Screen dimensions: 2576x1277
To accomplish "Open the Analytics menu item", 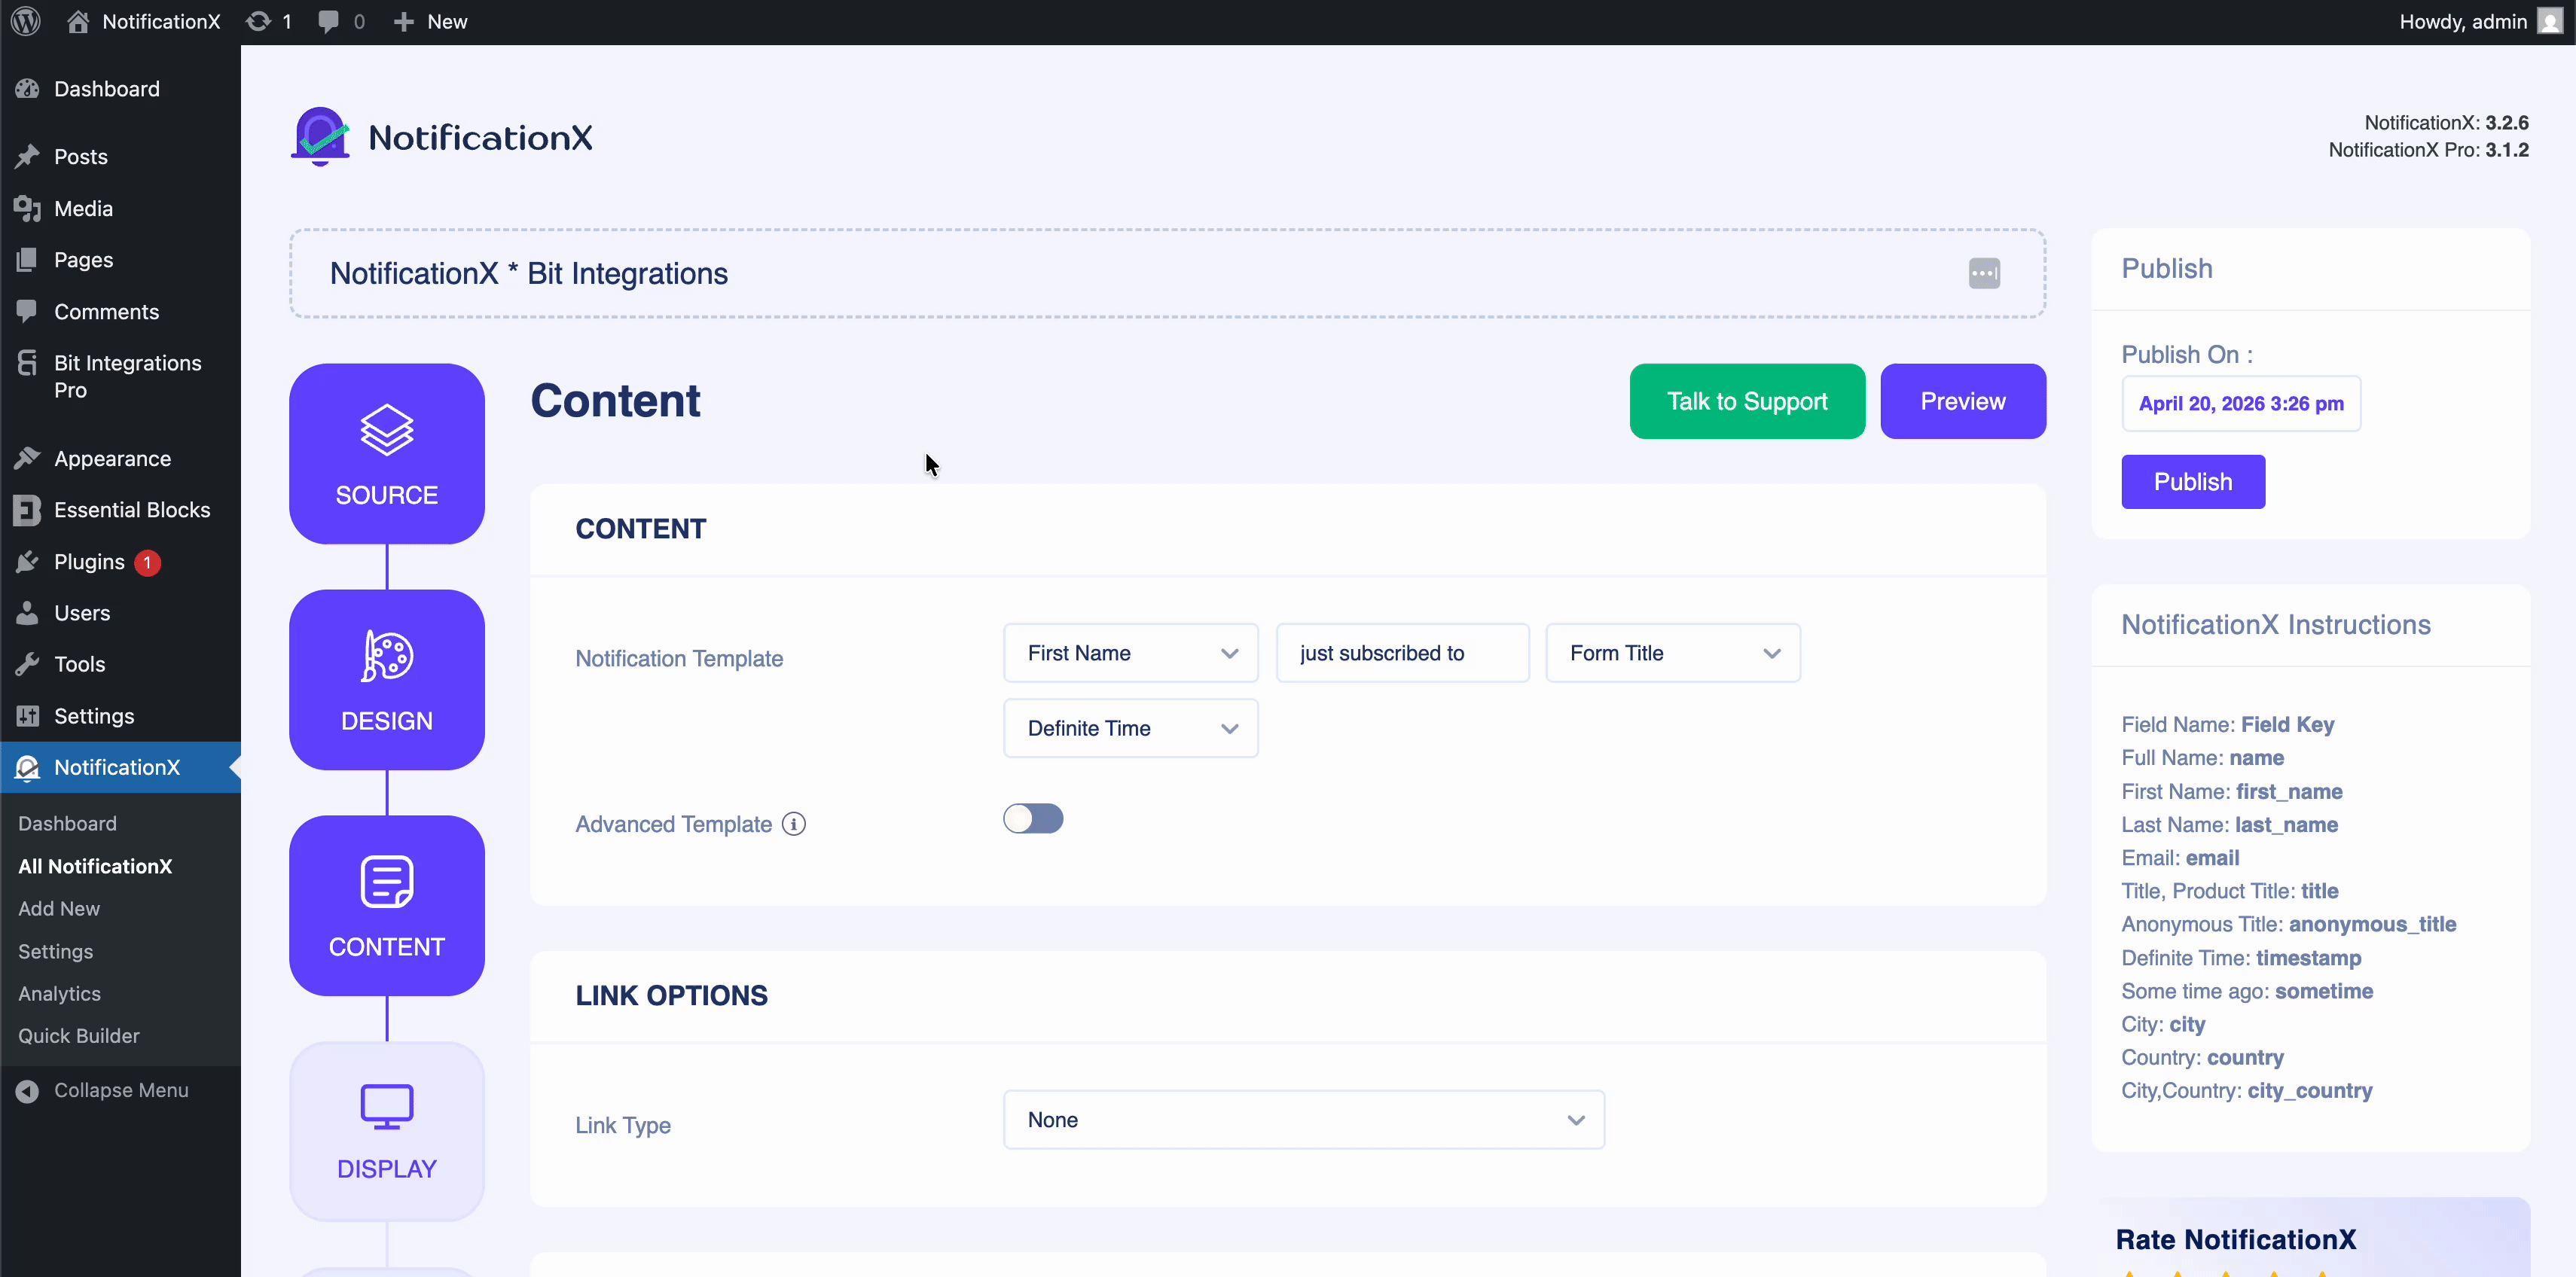I will [x=59, y=993].
